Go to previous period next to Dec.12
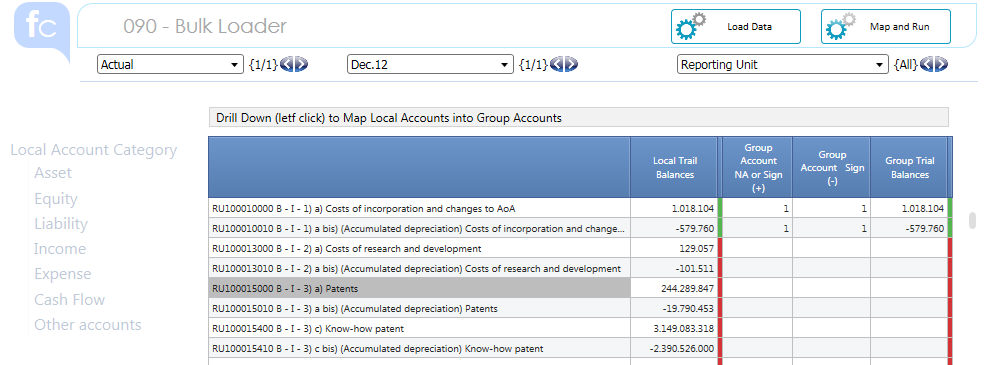 (557, 64)
